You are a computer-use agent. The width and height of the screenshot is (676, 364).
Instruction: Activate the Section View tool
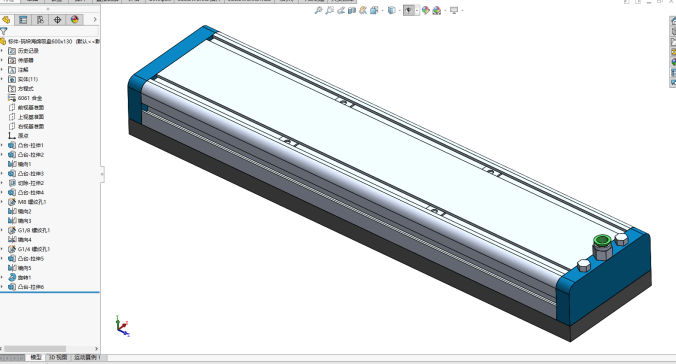pyautogui.click(x=352, y=10)
